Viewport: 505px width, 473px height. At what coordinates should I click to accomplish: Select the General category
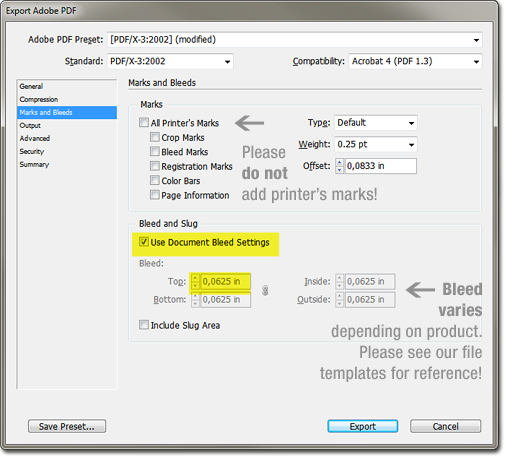coord(67,86)
